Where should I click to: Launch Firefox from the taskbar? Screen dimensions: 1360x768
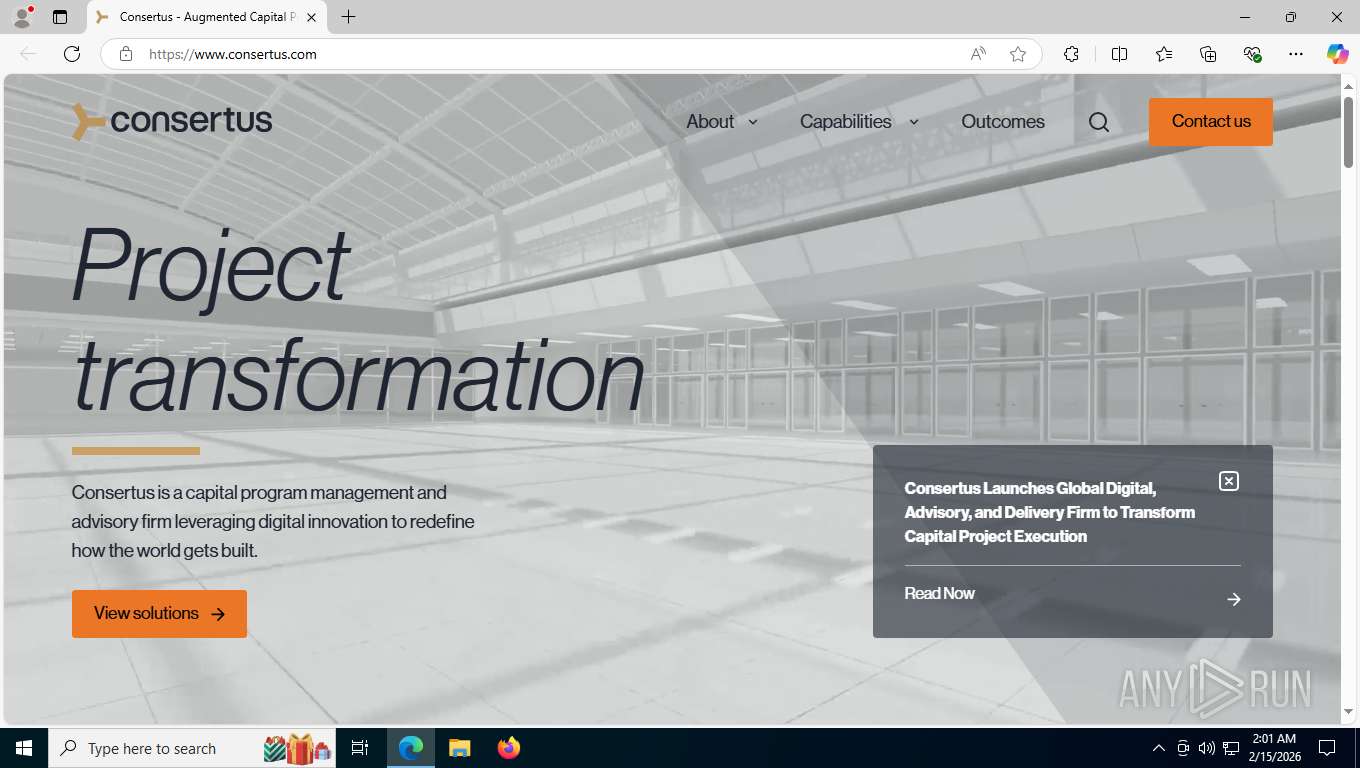coord(509,748)
